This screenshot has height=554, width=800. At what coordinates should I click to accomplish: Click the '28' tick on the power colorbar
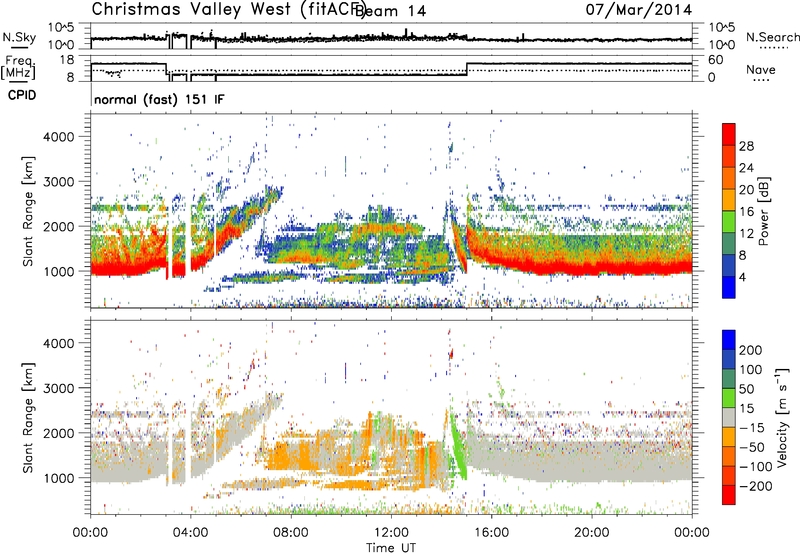coord(746,146)
